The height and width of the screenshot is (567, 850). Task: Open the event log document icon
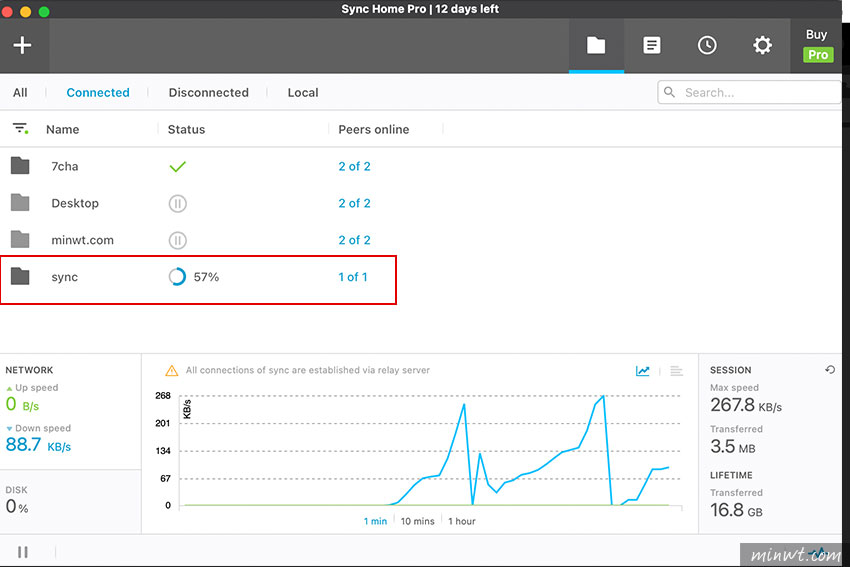(x=652, y=45)
